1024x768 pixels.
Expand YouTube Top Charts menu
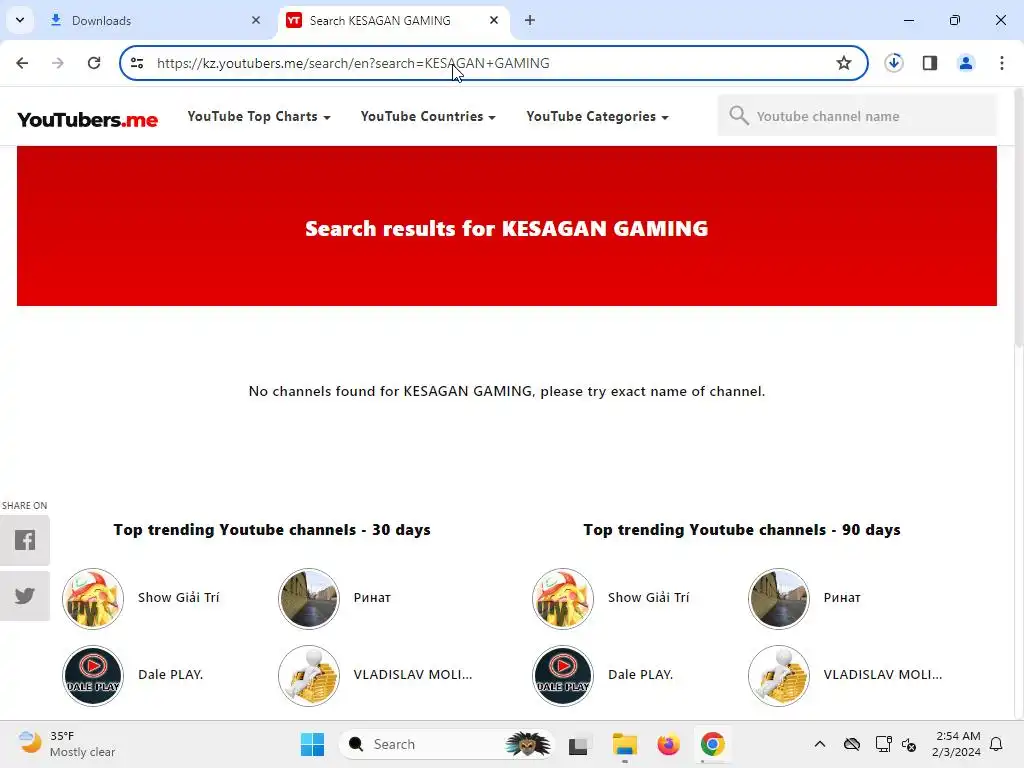(259, 116)
